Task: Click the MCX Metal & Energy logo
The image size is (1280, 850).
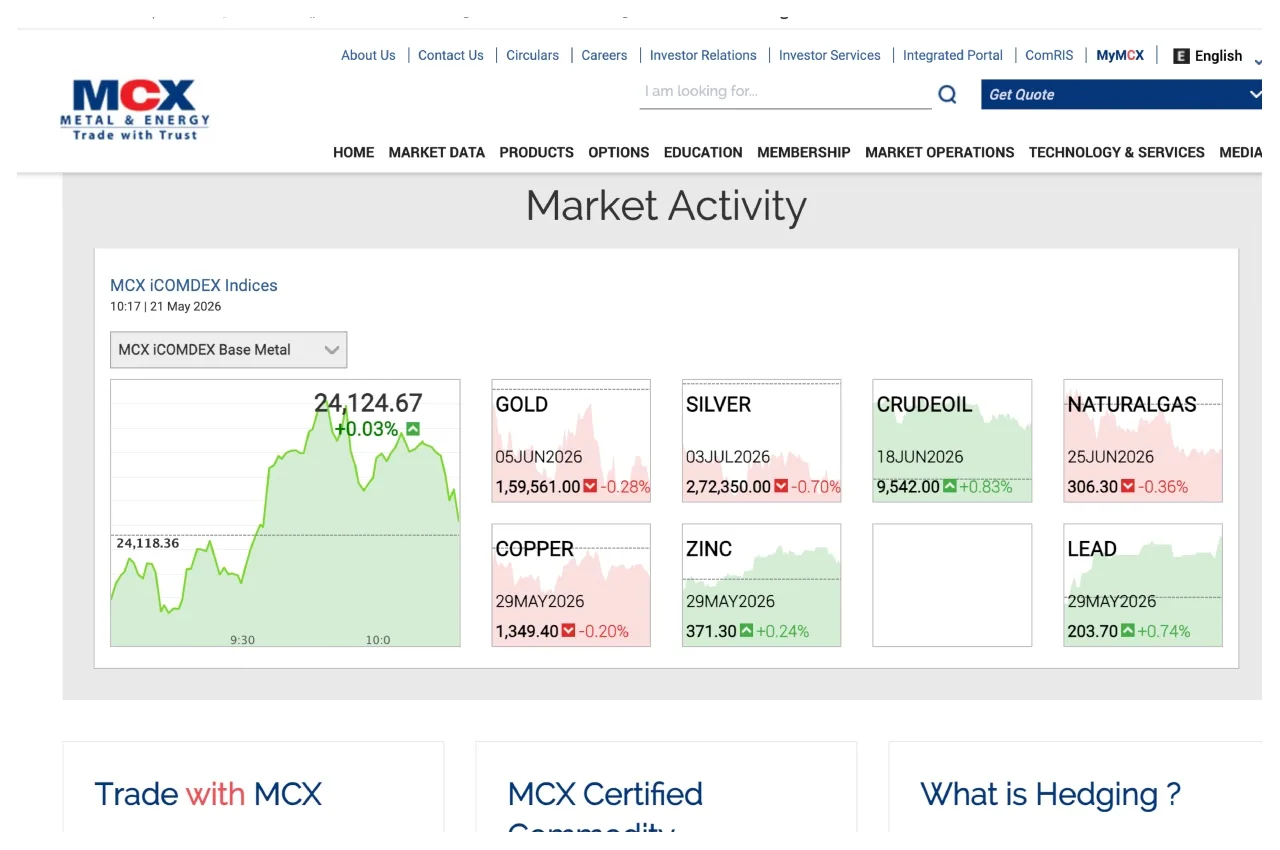Action: 135,110
